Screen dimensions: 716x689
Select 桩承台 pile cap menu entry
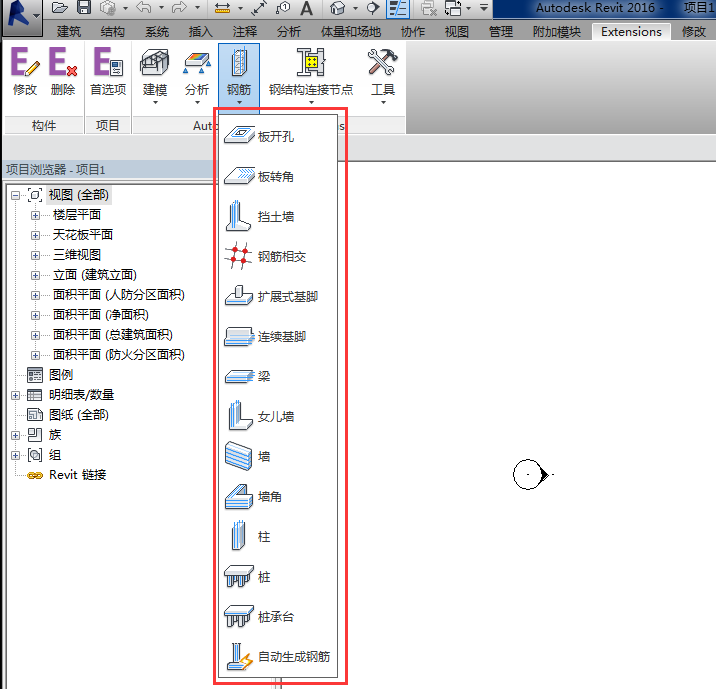pos(275,617)
